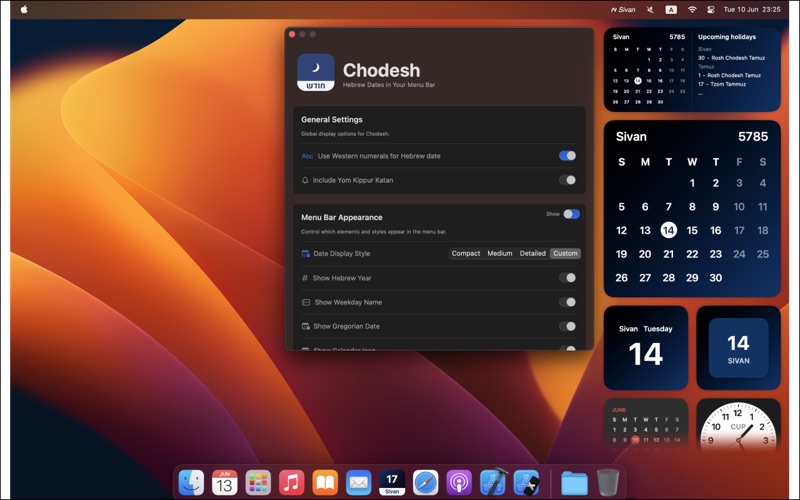The width and height of the screenshot is (800, 500).
Task: Launch the Books app from the dock
Action: coord(325,482)
